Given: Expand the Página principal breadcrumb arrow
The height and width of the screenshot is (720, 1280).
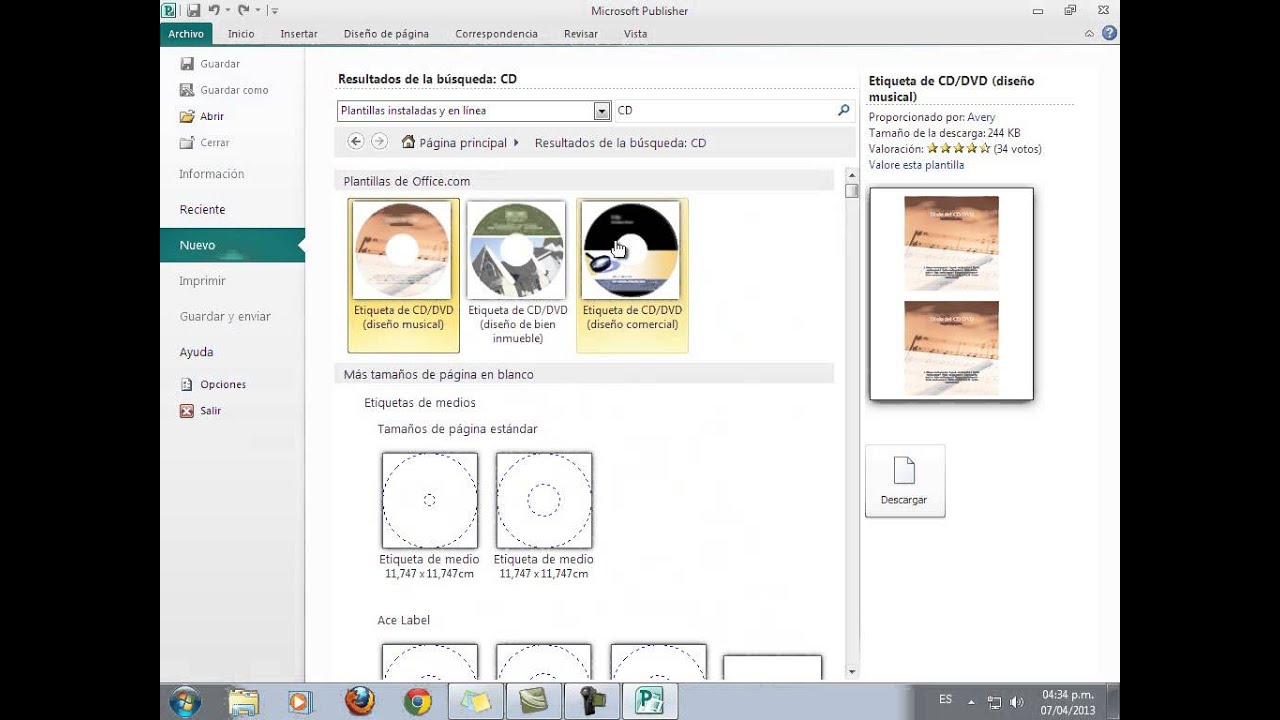Looking at the screenshot, I should [516, 143].
